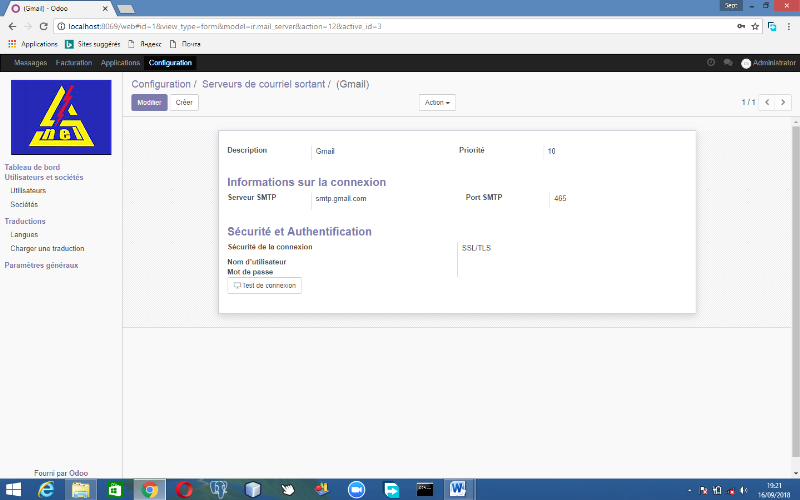Select Utilisateurs in the sidebar
This screenshot has width=800, height=500.
coord(28,190)
